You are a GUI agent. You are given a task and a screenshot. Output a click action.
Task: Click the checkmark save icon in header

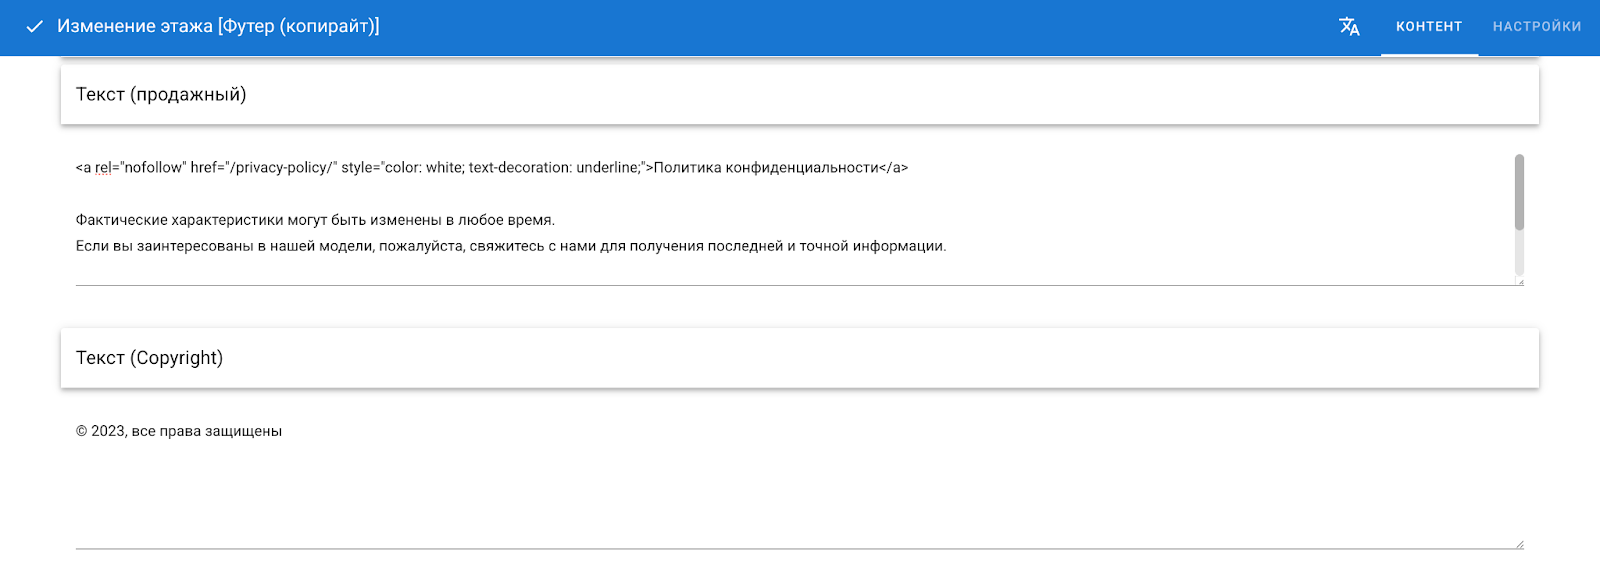[x=34, y=27]
